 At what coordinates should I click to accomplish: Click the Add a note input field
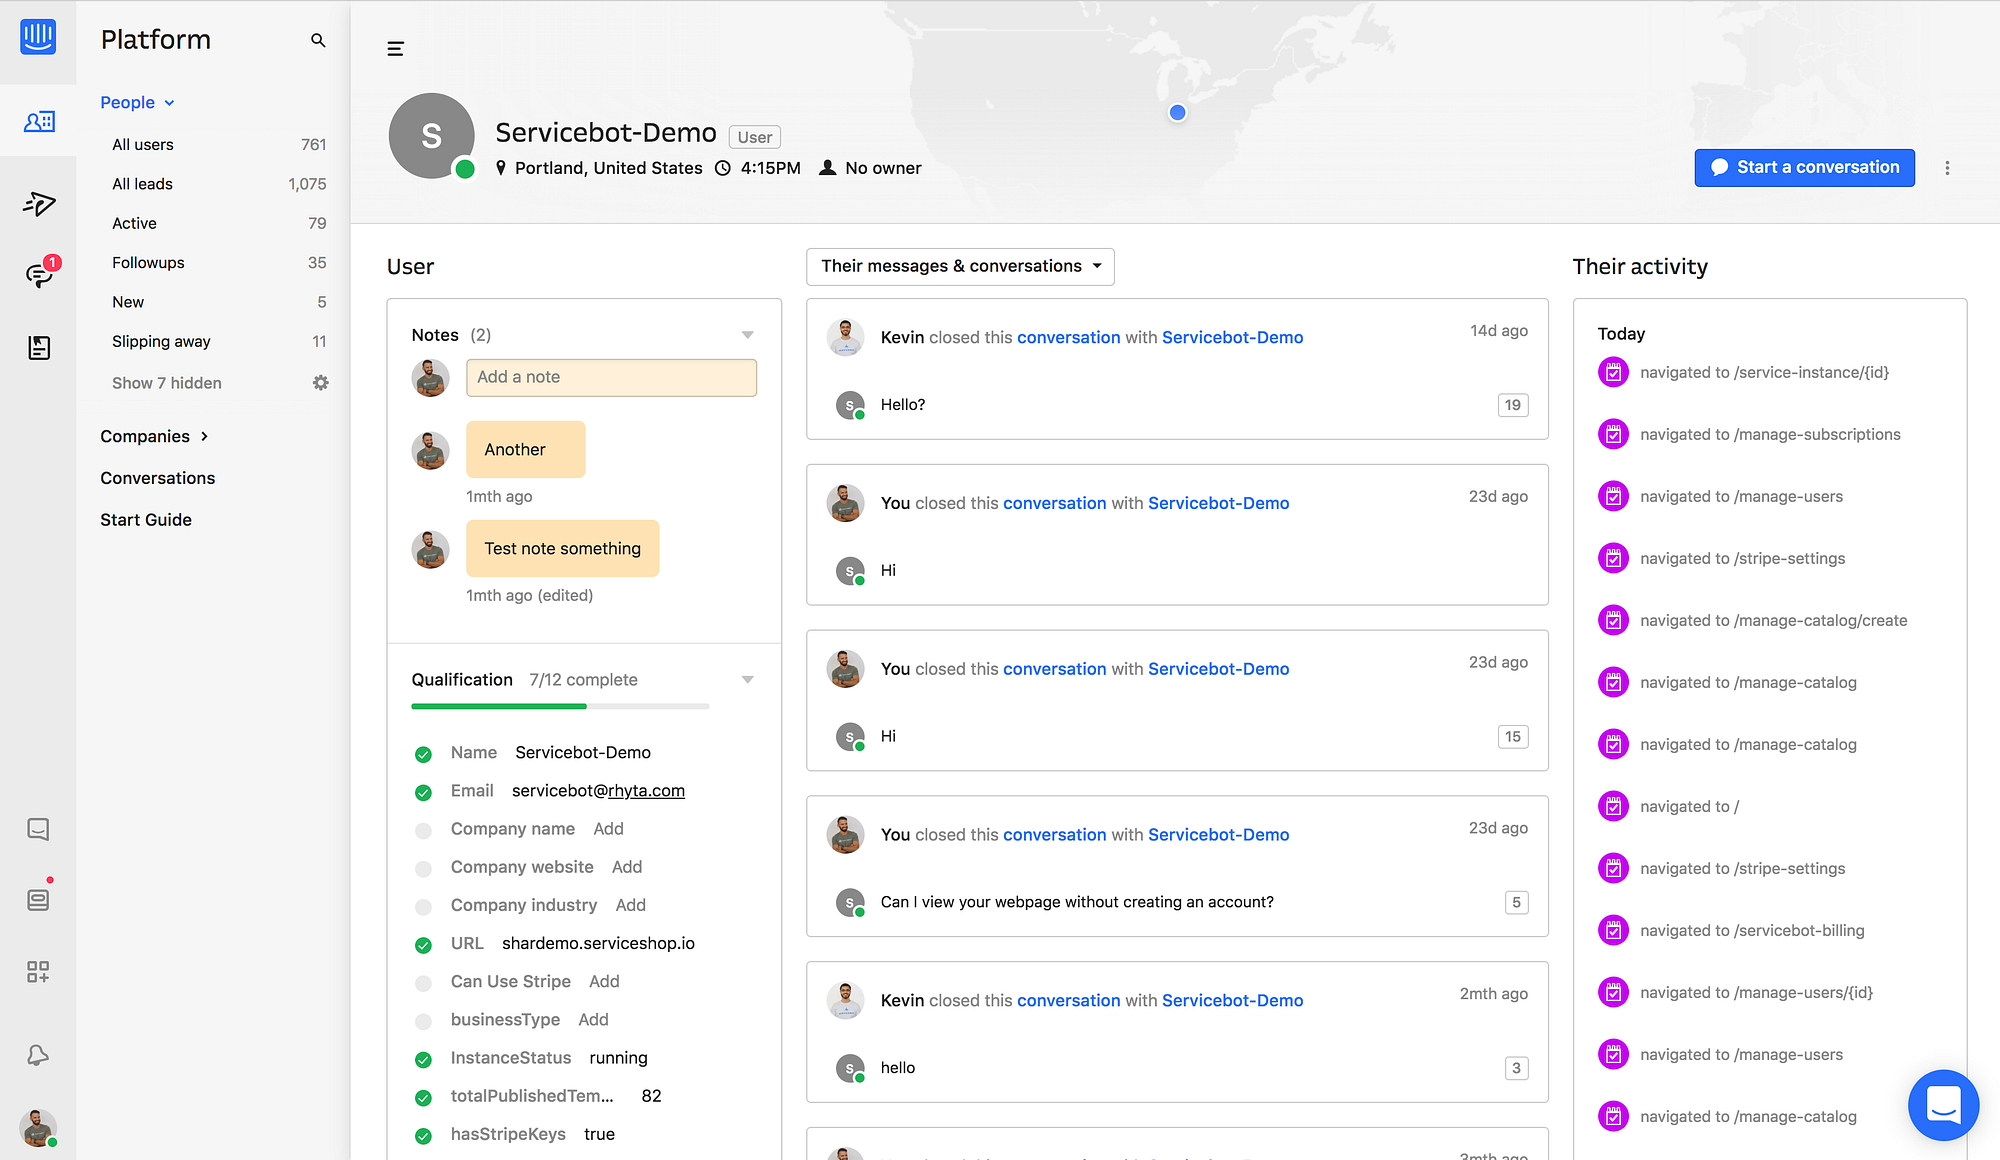(611, 377)
